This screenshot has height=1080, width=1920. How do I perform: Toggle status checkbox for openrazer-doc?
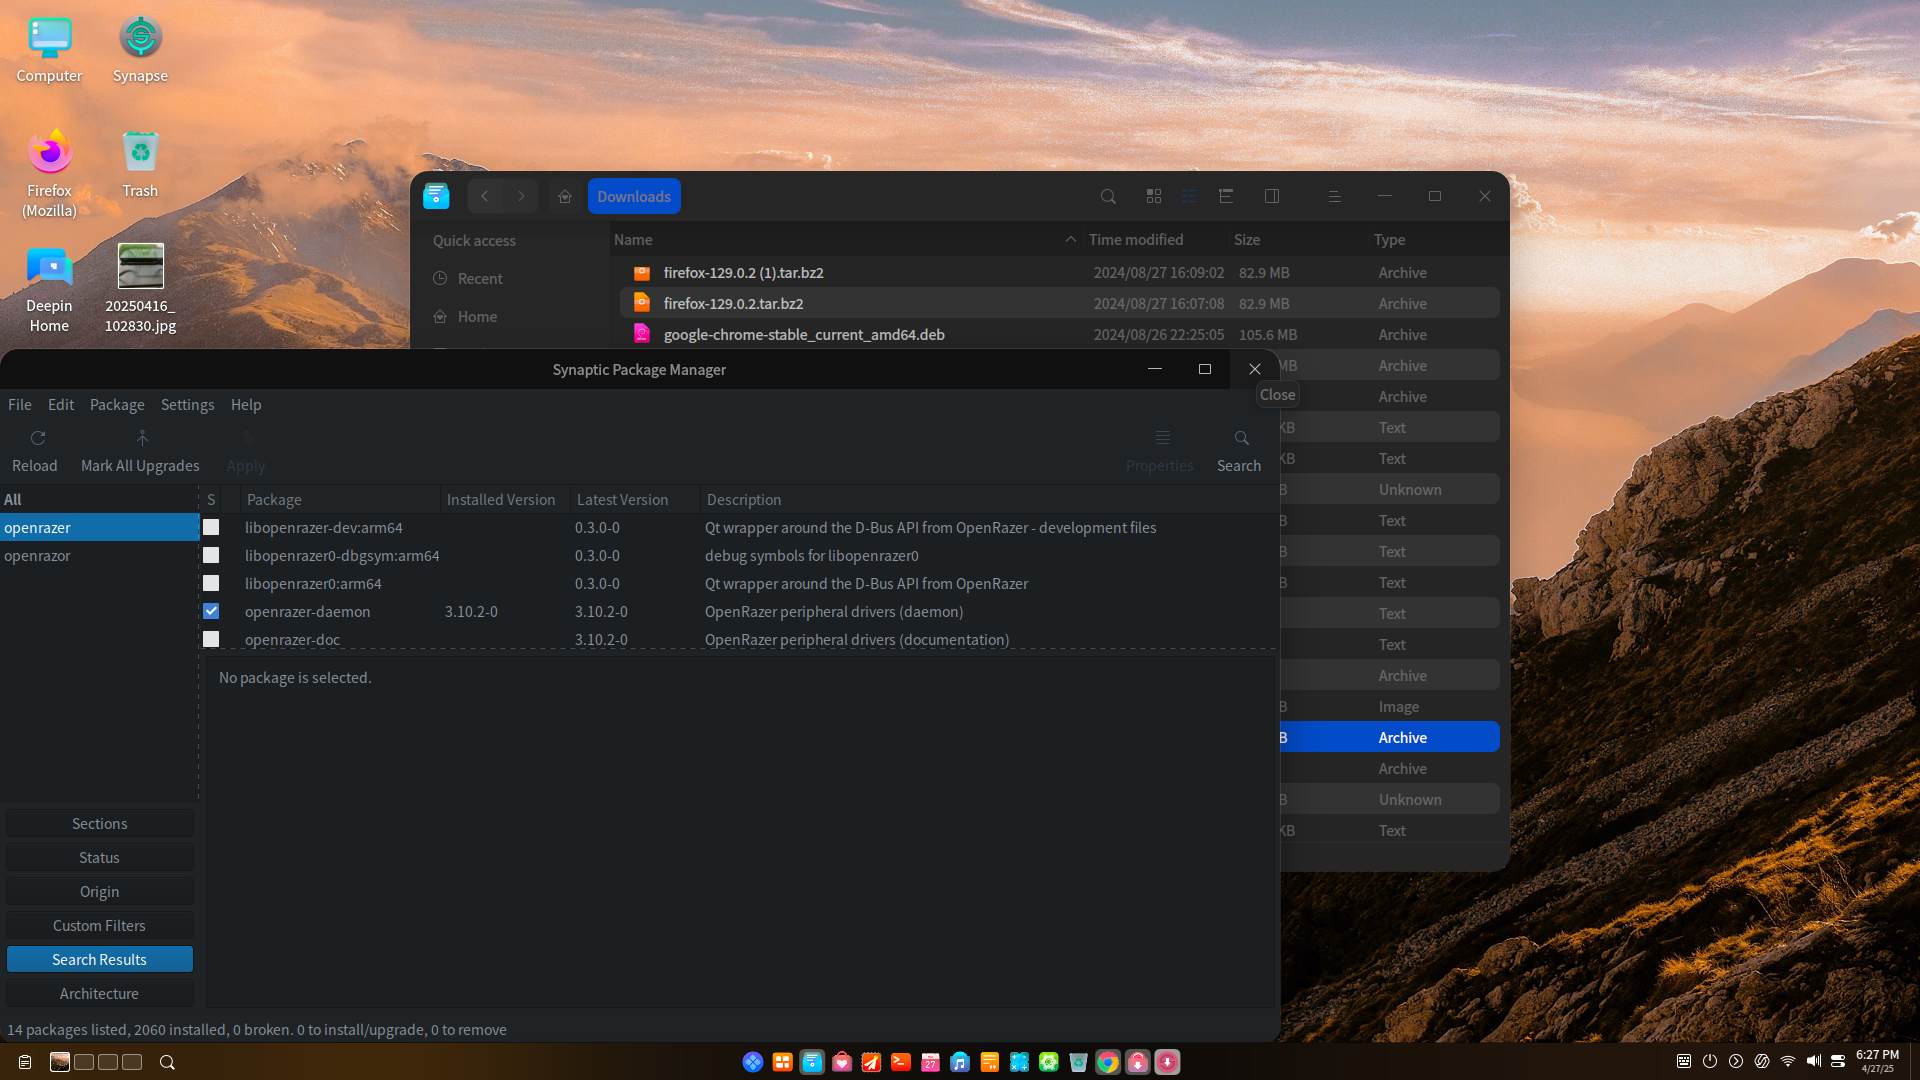pyautogui.click(x=211, y=639)
